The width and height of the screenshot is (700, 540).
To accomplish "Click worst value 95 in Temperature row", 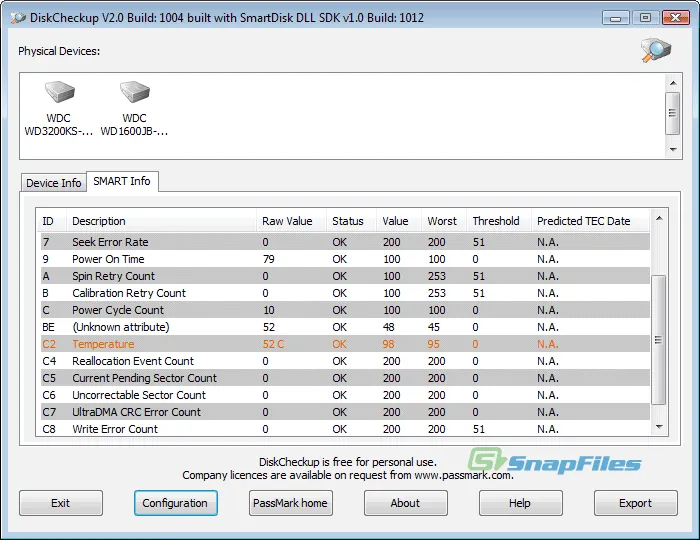I will click(x=433, y=344).
